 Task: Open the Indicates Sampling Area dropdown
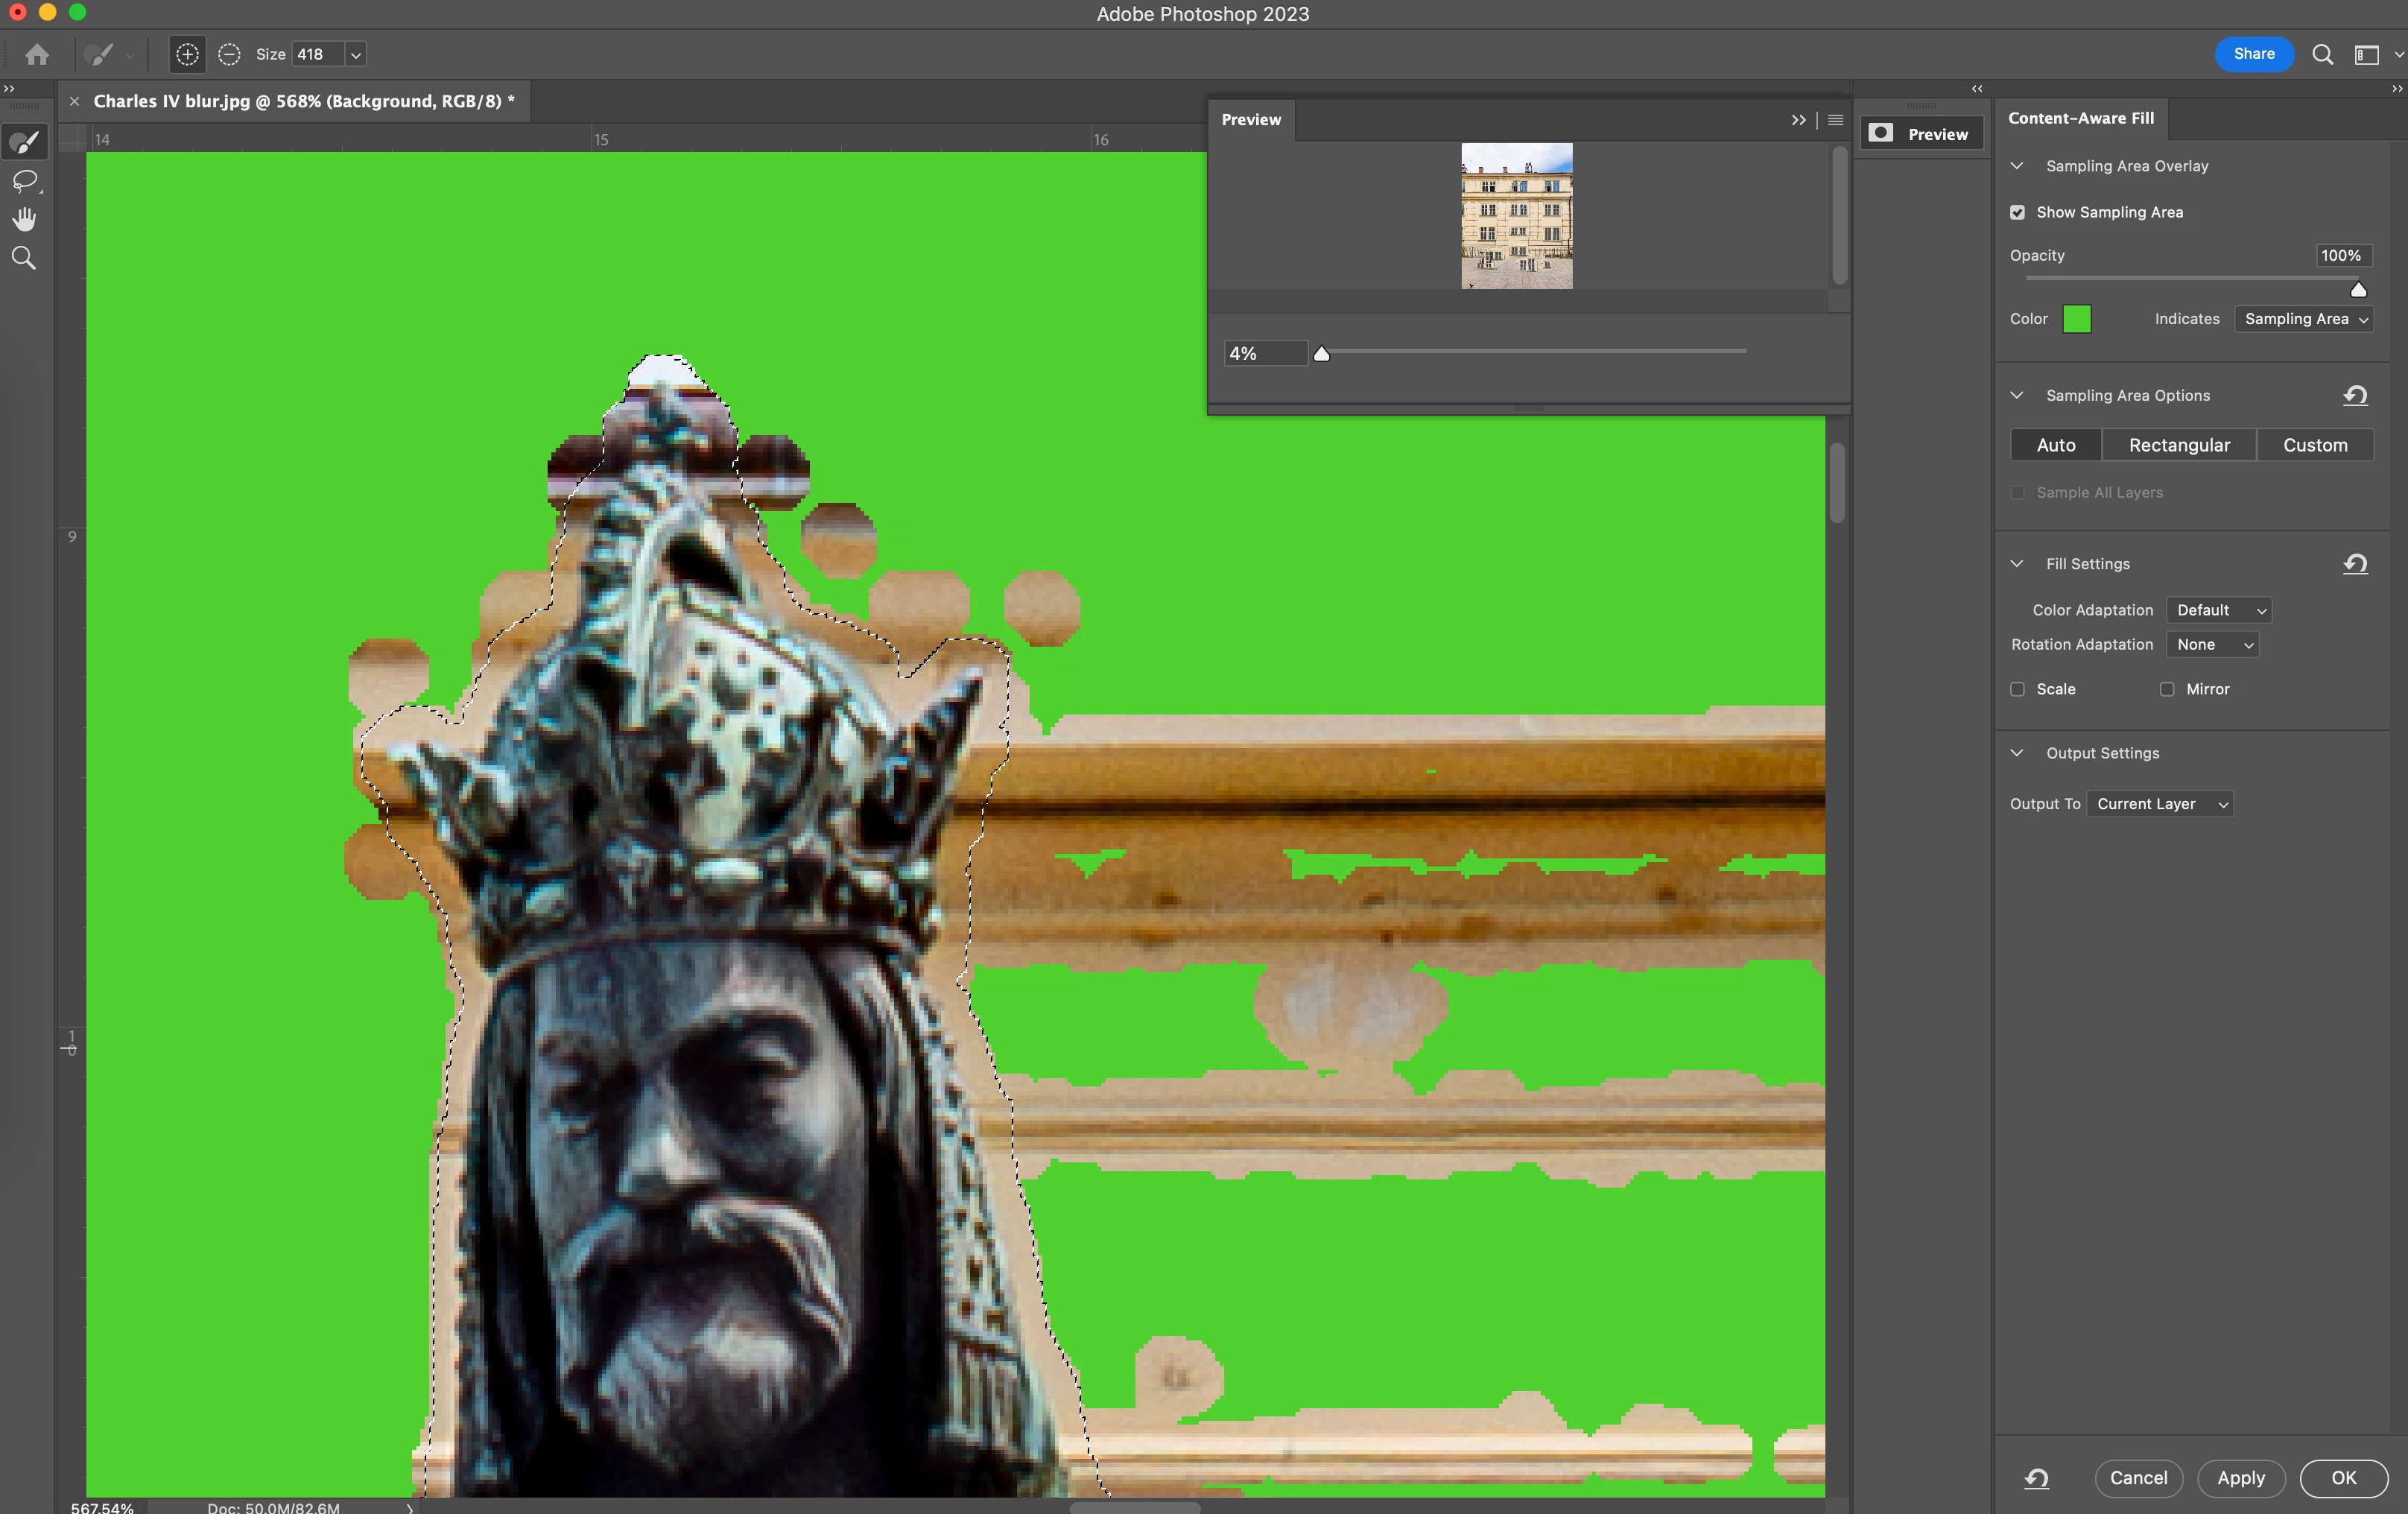(2304, 319)
